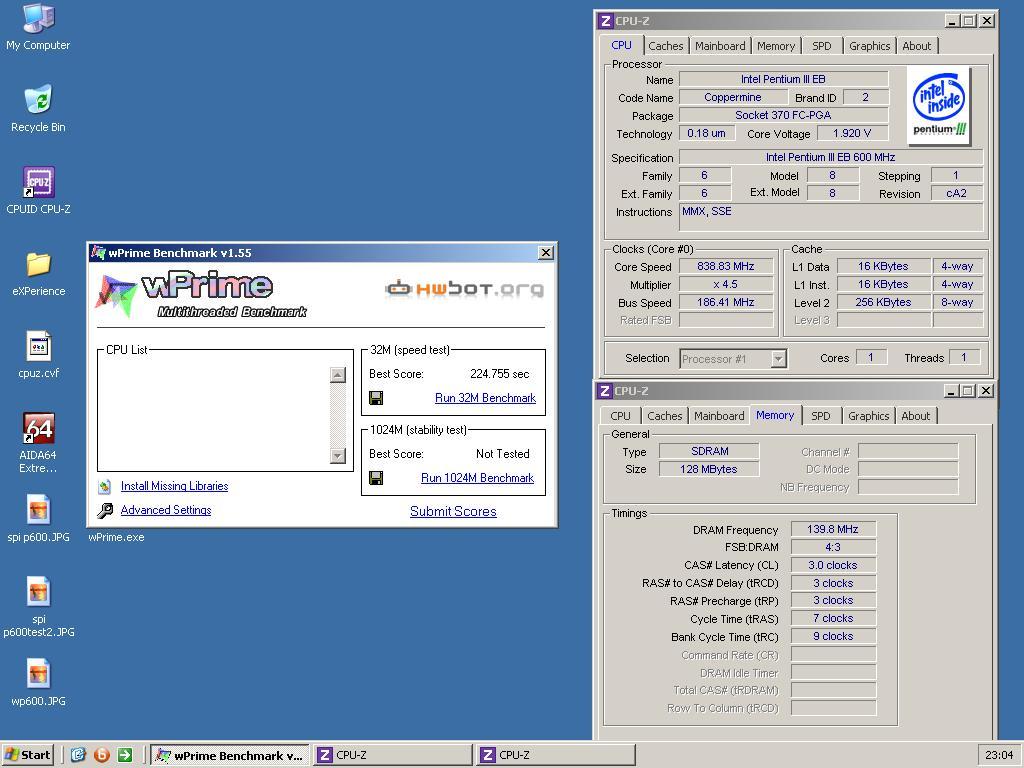Screen dimensions: 1024x768
Task: Select Caches tab in lower CPU-Z window
Action: 664,416
